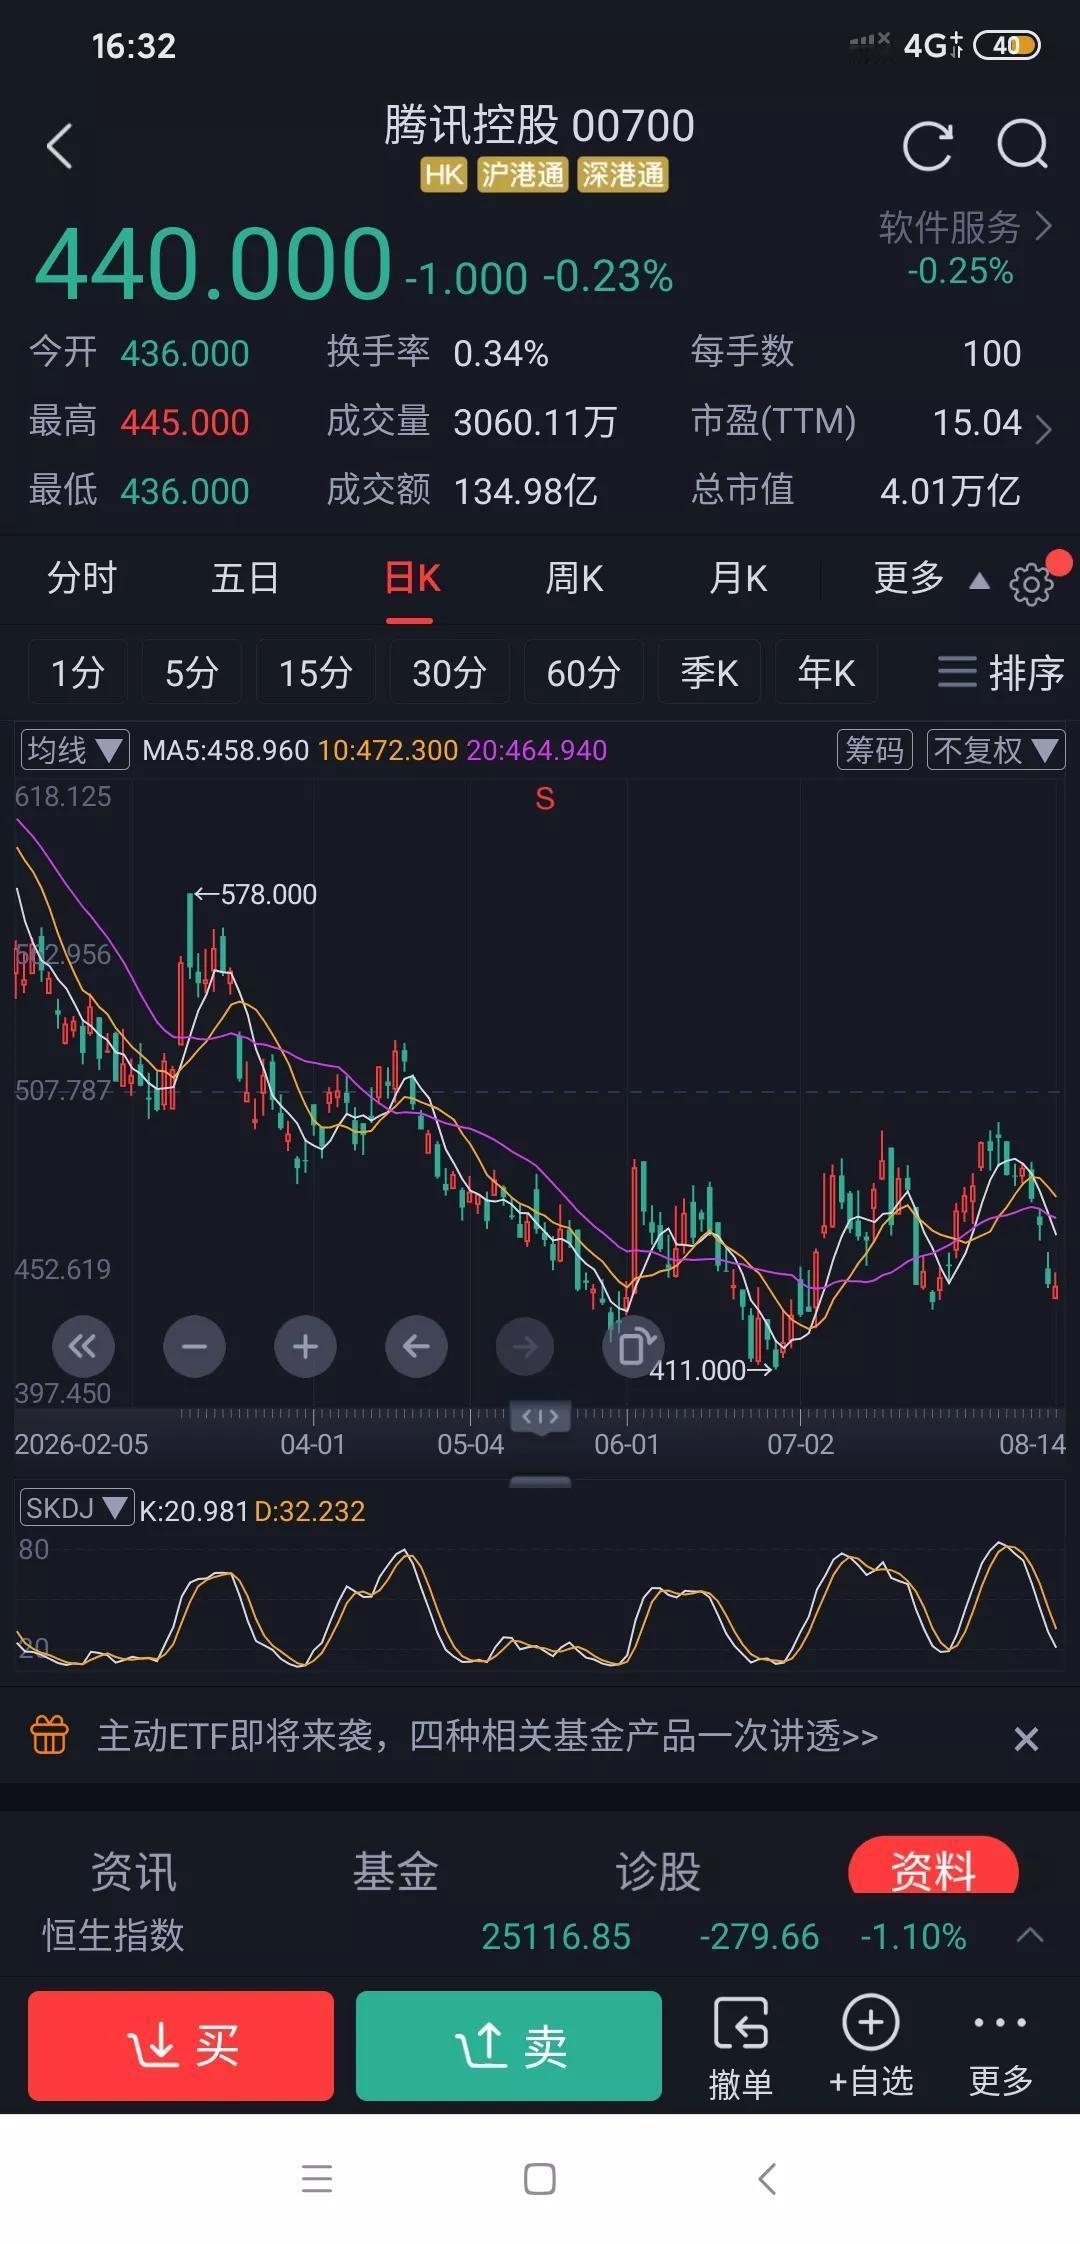Tap the back arrow at top left

pos(60,147)
